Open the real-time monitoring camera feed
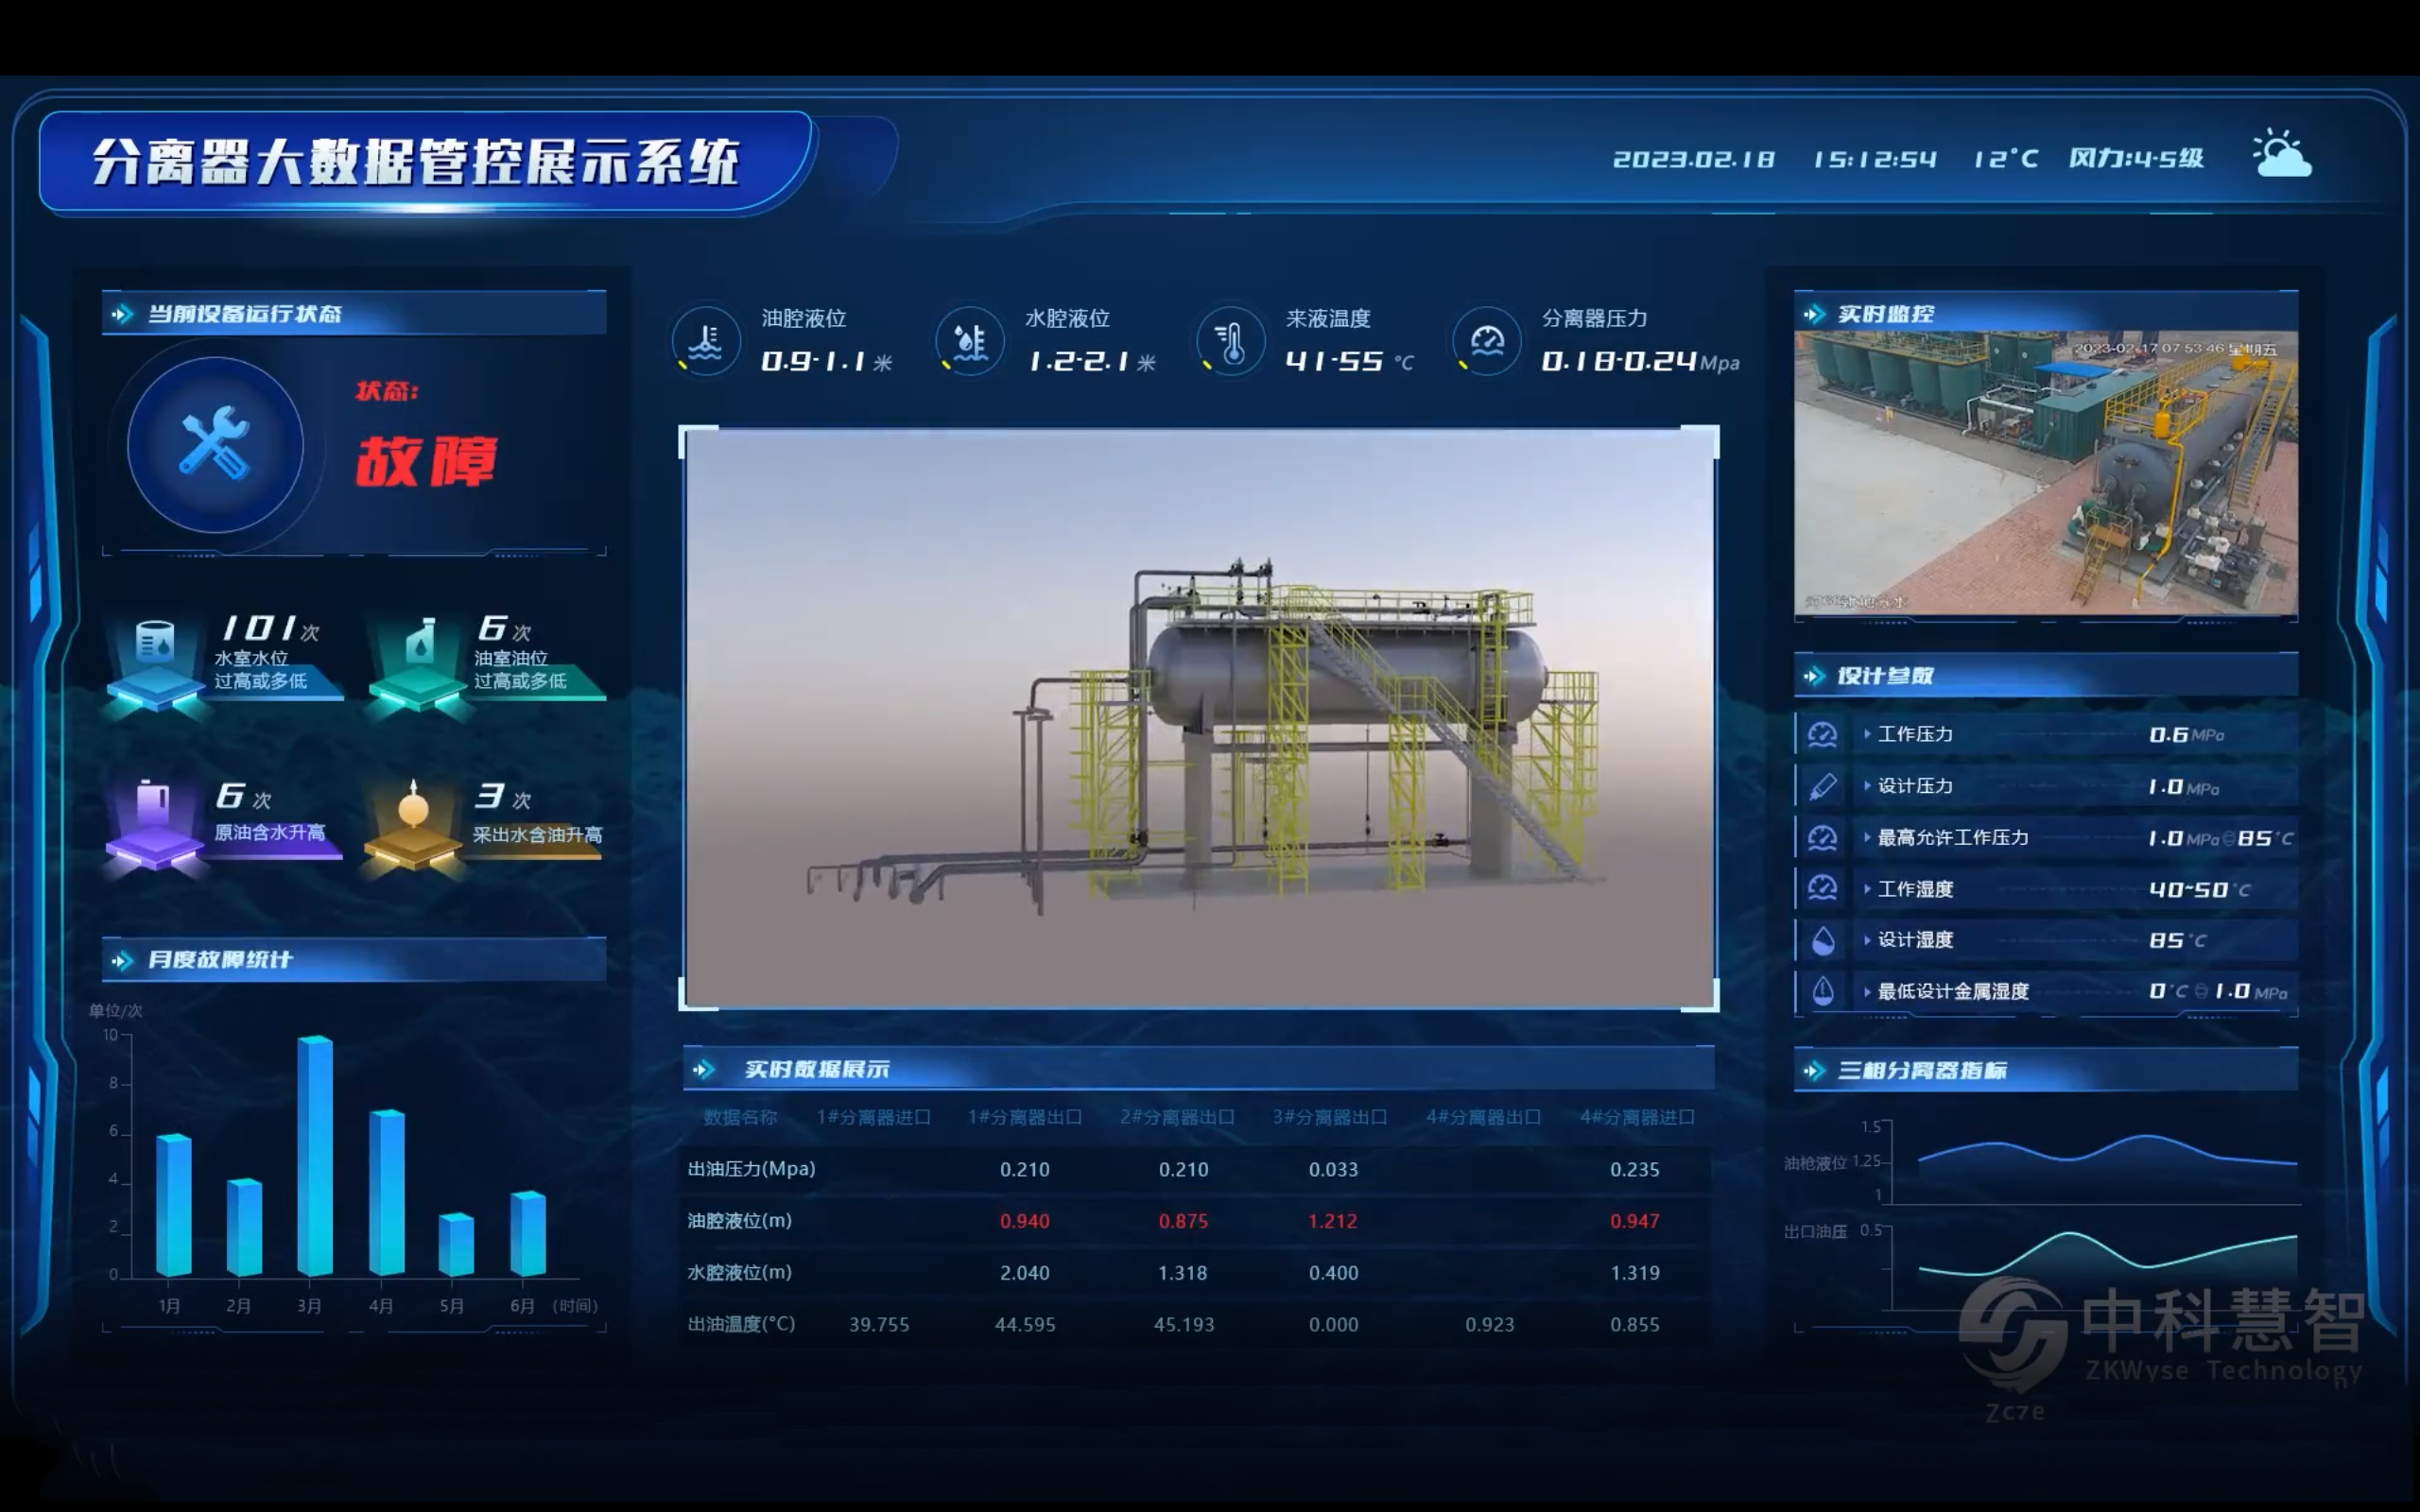This screenshot has height=1512, width=2420. tap(2045, 472)
